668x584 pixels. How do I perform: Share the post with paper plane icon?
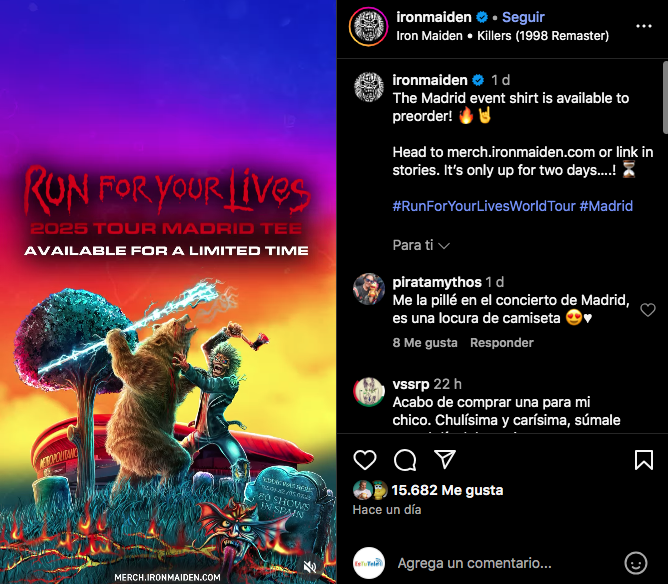[x=445, y=459]
